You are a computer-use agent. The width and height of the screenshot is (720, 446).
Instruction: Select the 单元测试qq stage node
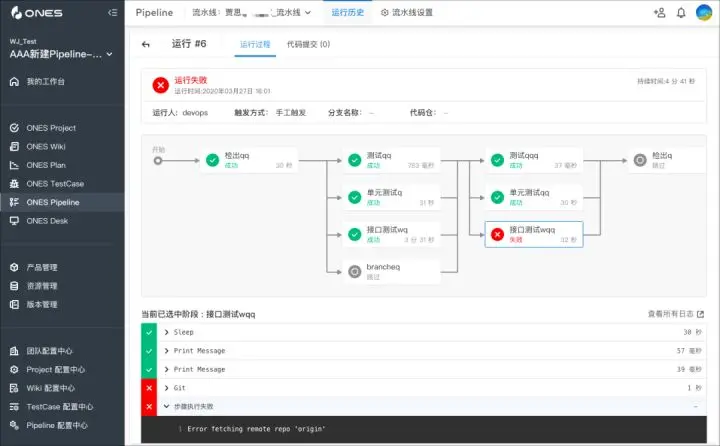pos(534,198)
